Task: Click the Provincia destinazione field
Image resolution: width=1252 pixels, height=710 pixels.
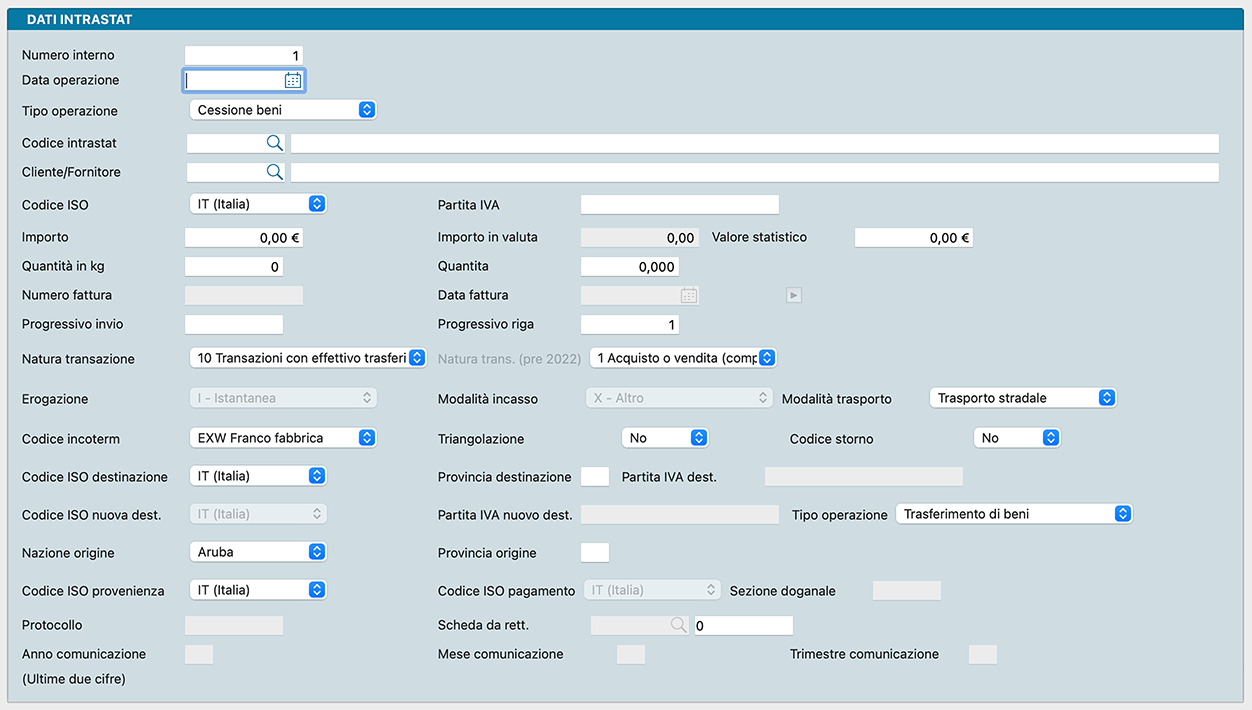Action: click(594, 477)
